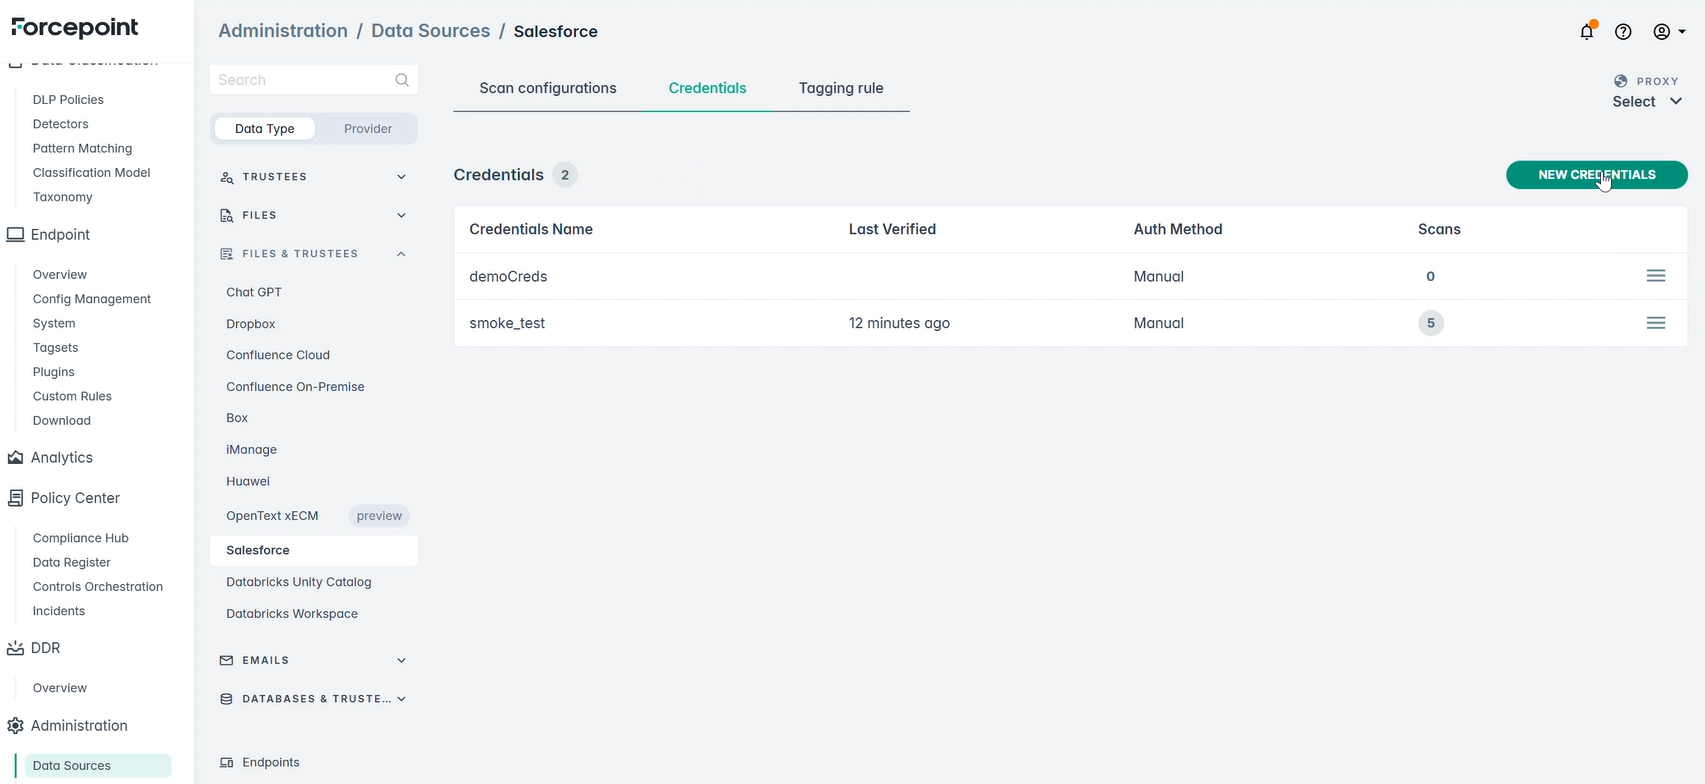
Task: Expand the Trustees section
Action: [x=401, y=177]
